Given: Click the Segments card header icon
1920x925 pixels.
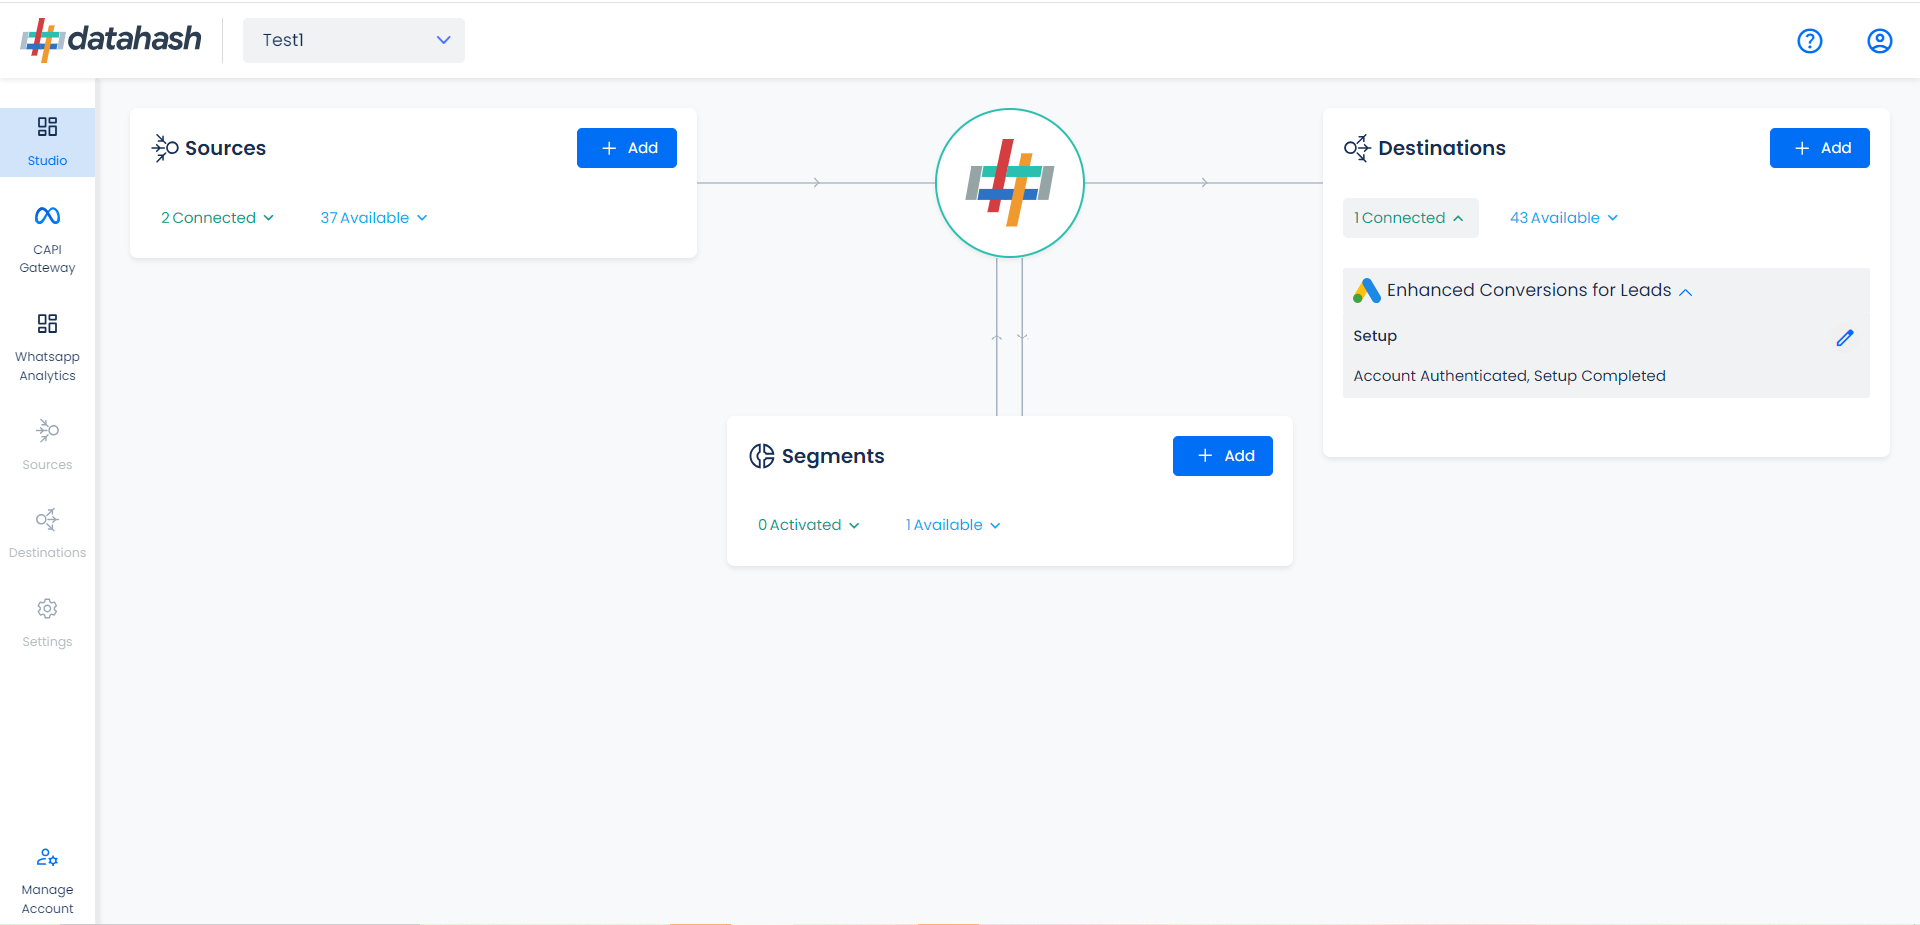Looking at the screenshot, I should click(762, 456).
